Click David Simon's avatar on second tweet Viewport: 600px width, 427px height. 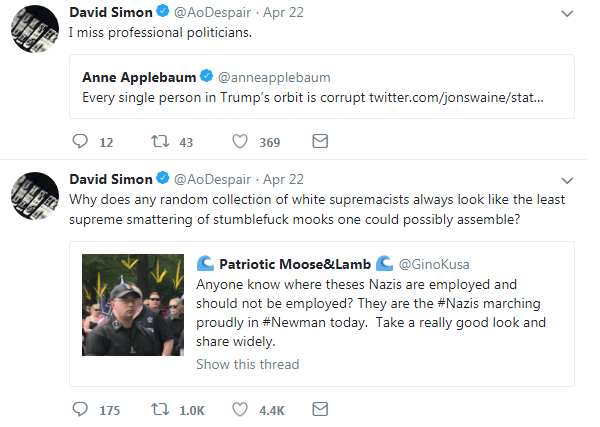(x=35, y=196)
